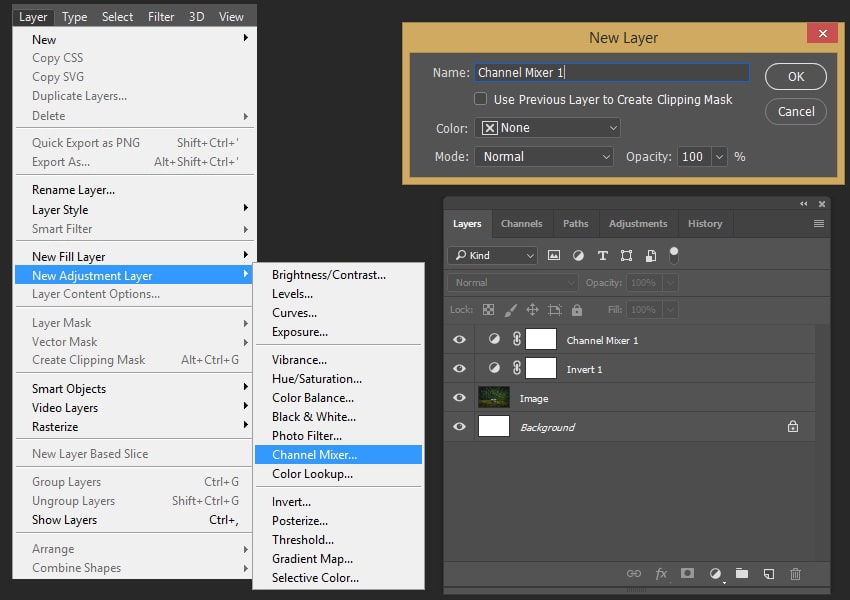Click the pixel layer filter icon

553,255
